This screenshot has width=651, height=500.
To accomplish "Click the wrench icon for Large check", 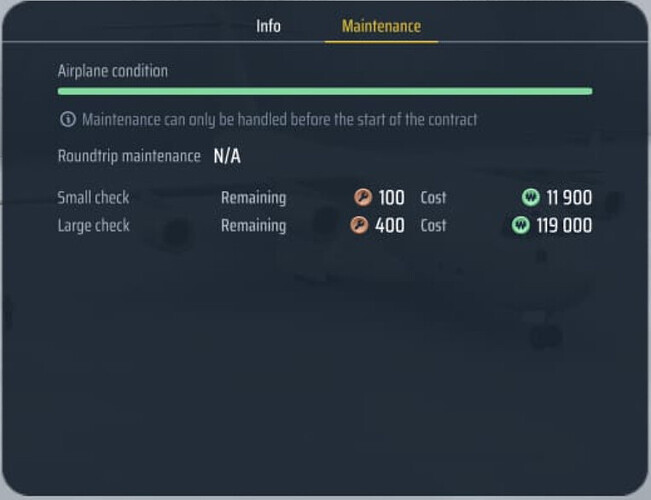I will tap(359, 225).
